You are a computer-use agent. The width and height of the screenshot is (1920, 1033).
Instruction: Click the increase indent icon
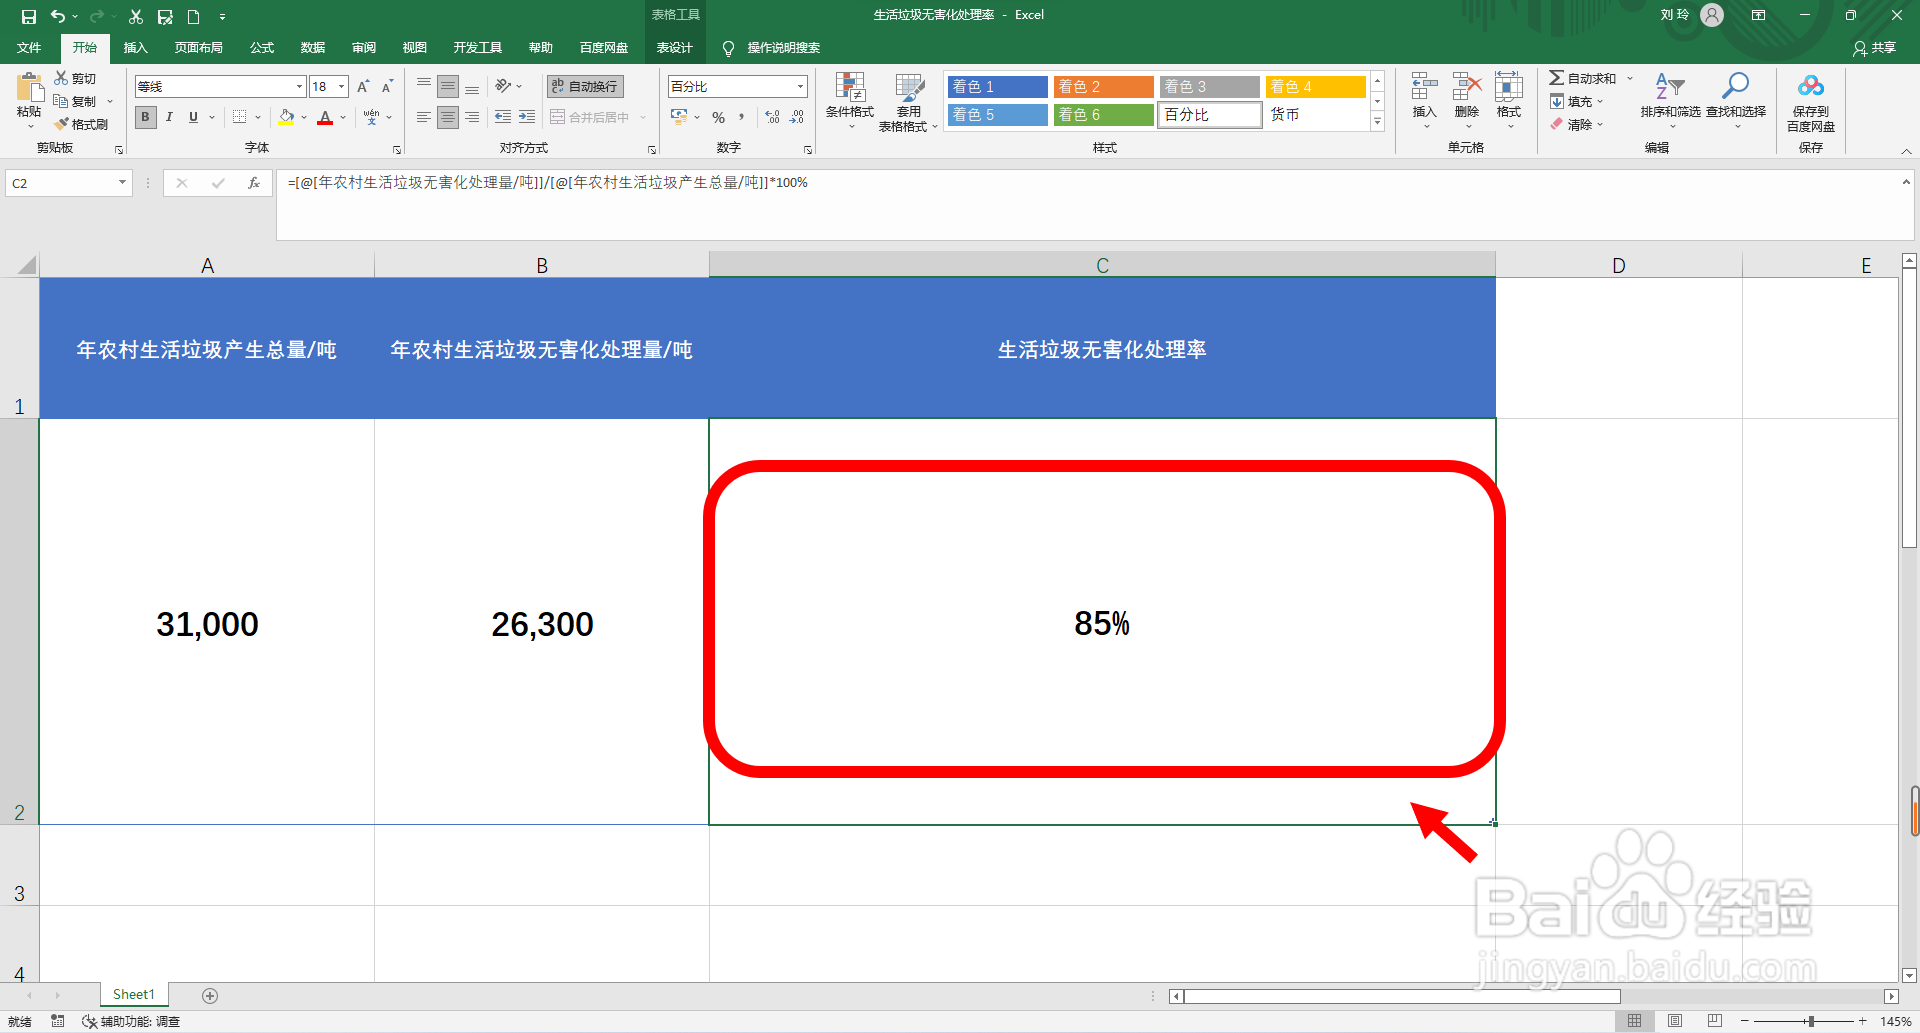click(x=527, y=117)
